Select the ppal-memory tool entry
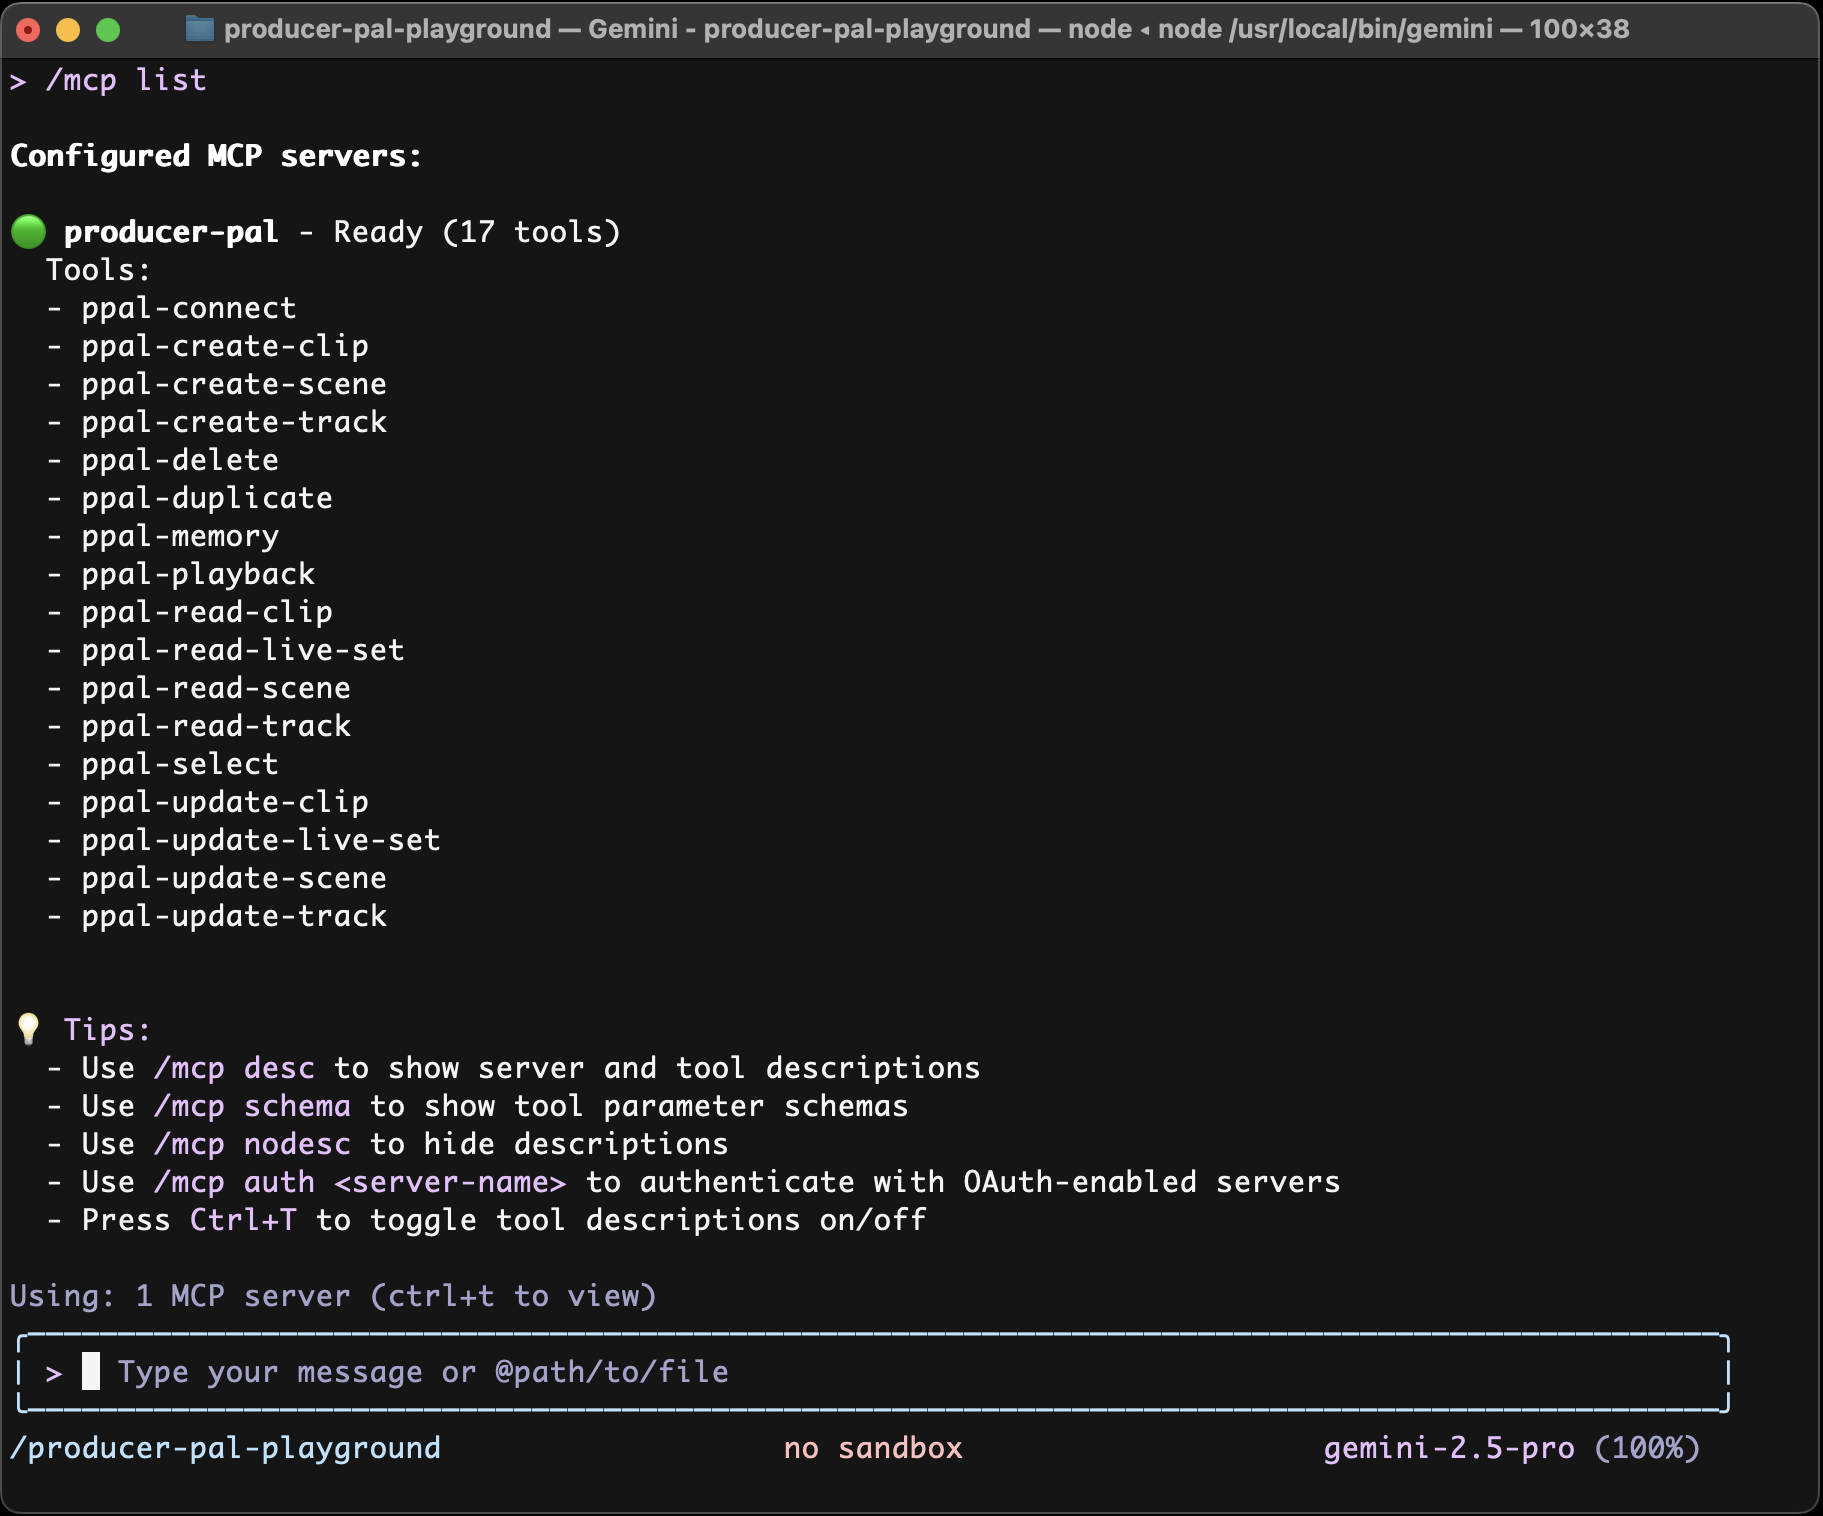1823x1516 pixels. 180,536
